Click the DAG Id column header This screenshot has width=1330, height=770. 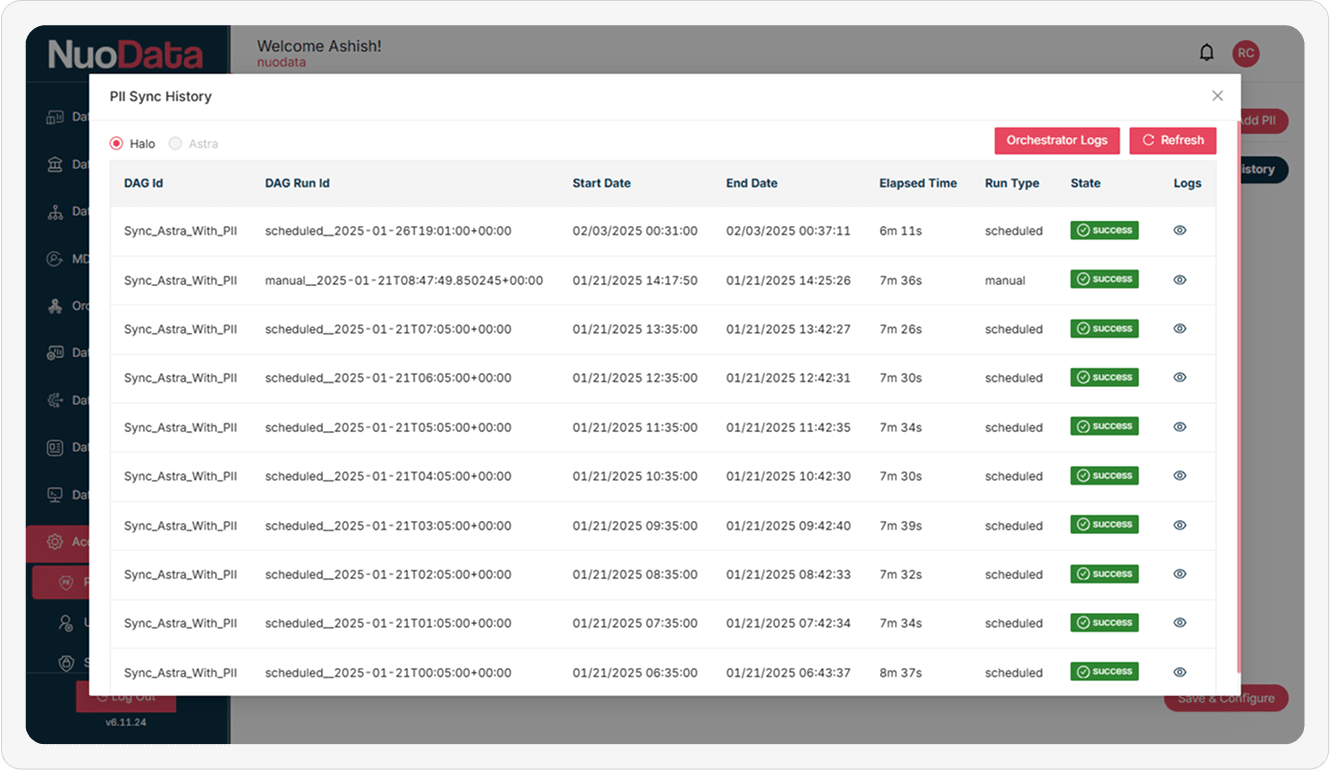(143, 183)
